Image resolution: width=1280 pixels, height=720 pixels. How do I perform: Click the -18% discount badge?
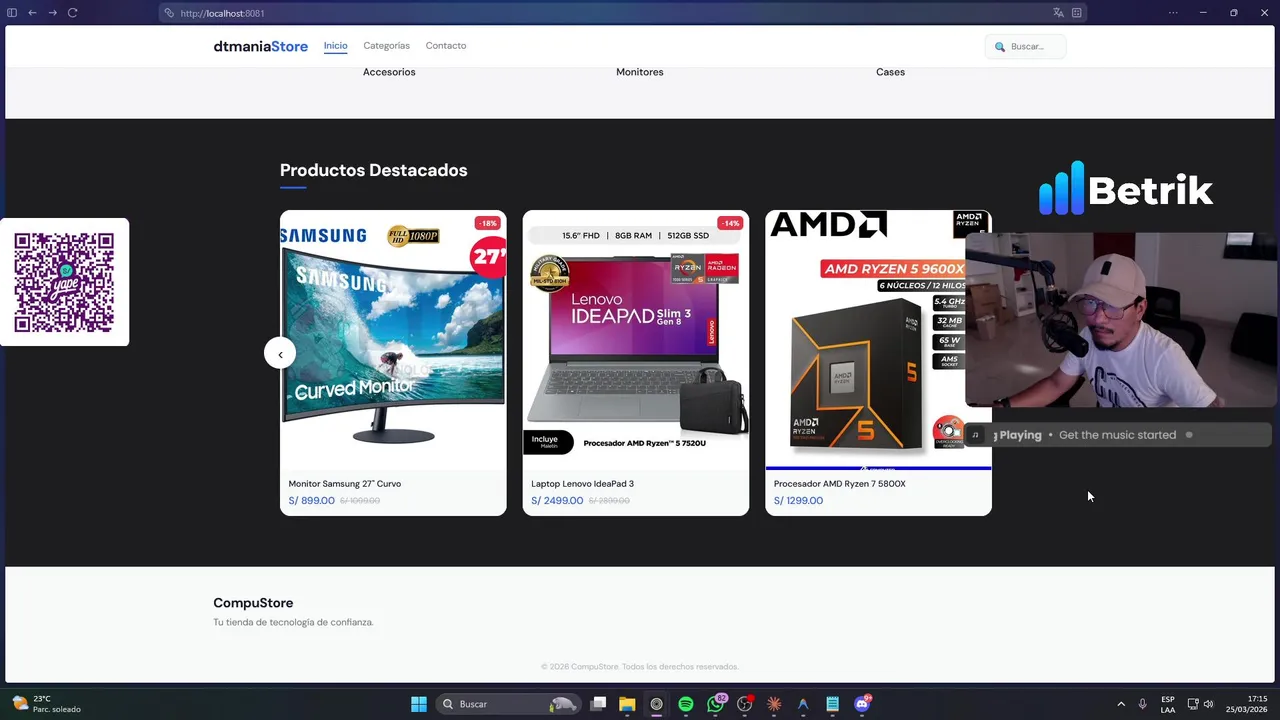(x=487, y=223)
